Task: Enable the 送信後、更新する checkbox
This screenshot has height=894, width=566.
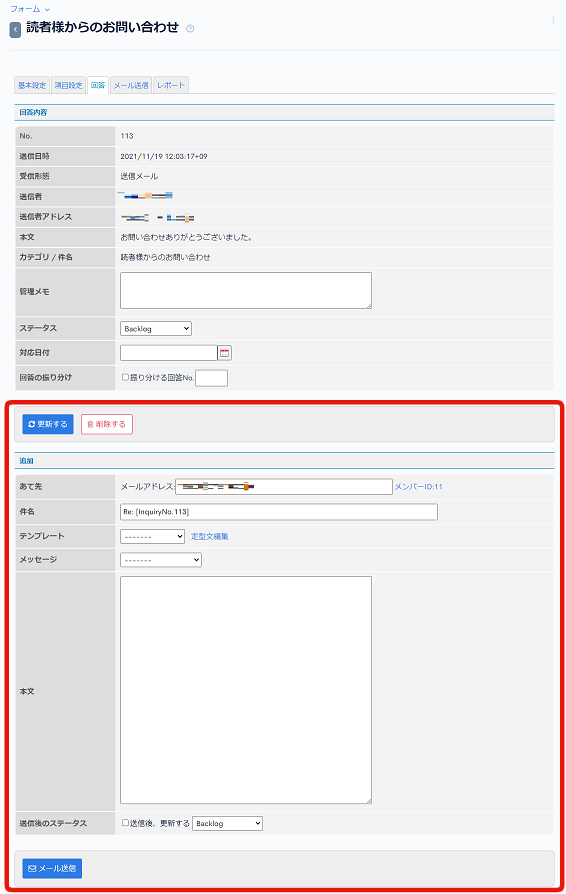Action: [x=125, y=823]
